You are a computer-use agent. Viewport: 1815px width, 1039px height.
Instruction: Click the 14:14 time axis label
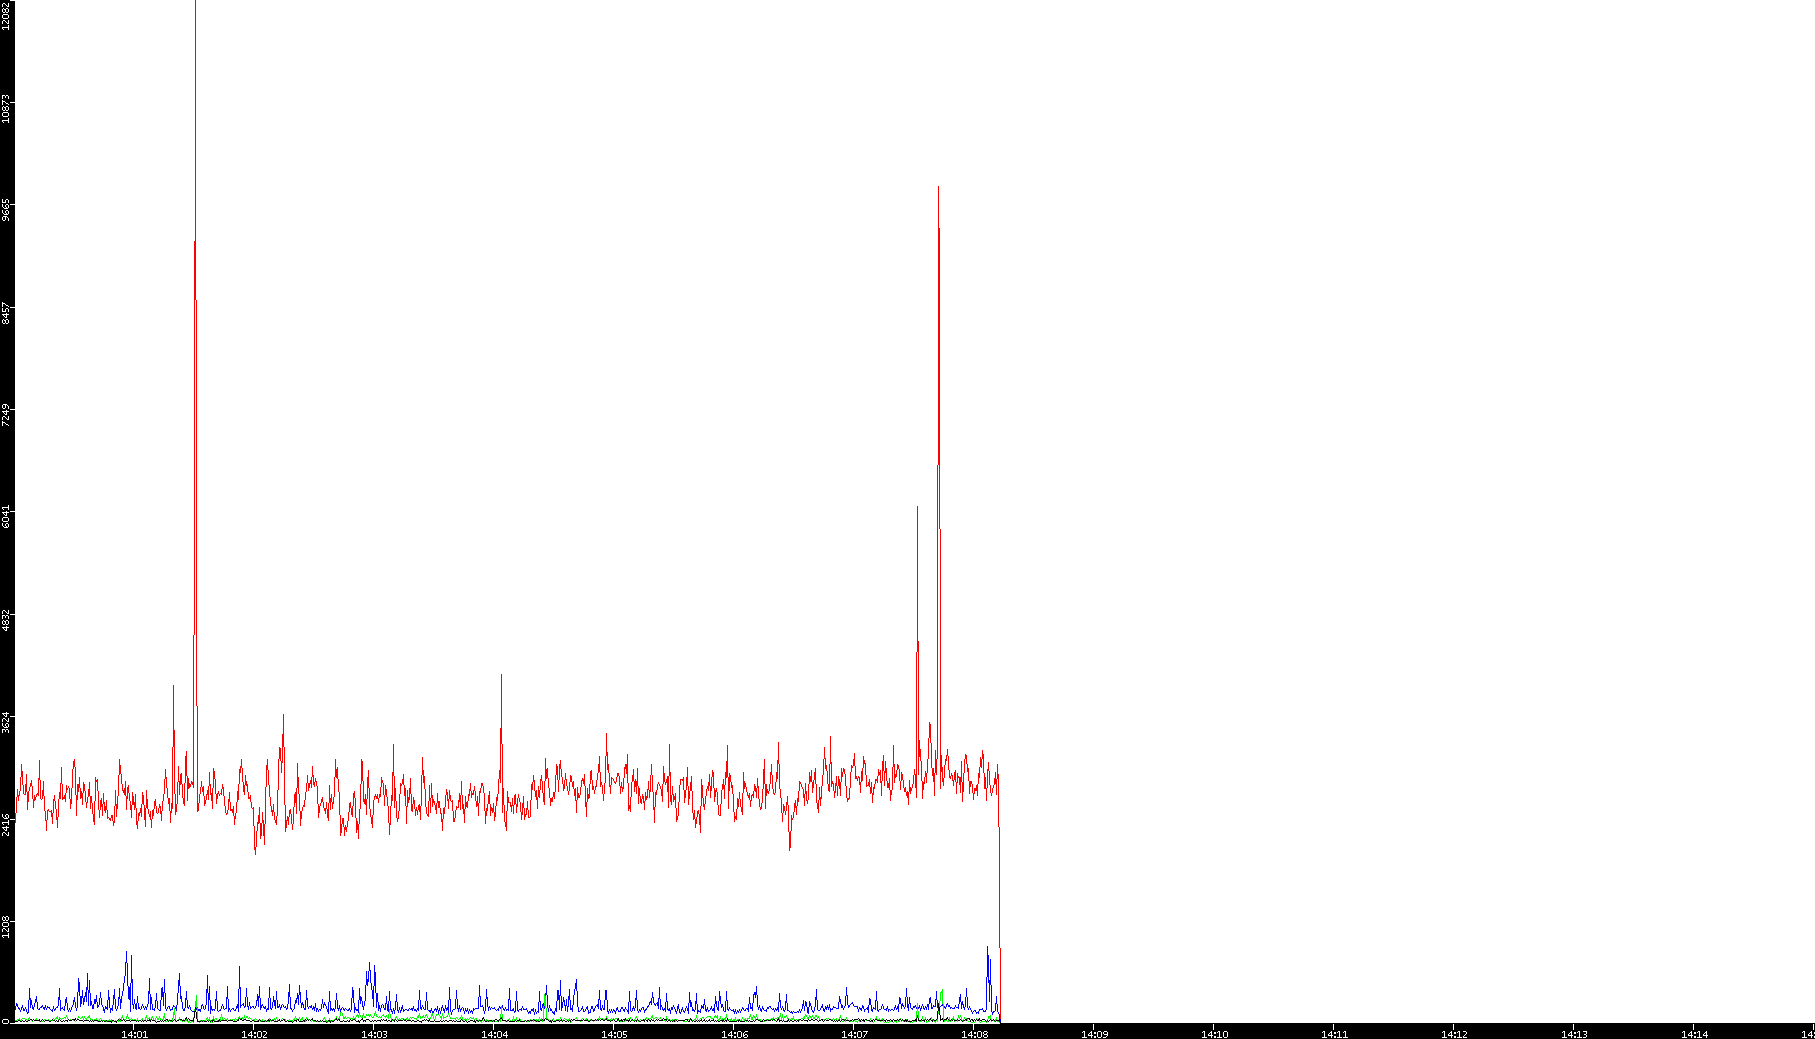point(1694,1033)
